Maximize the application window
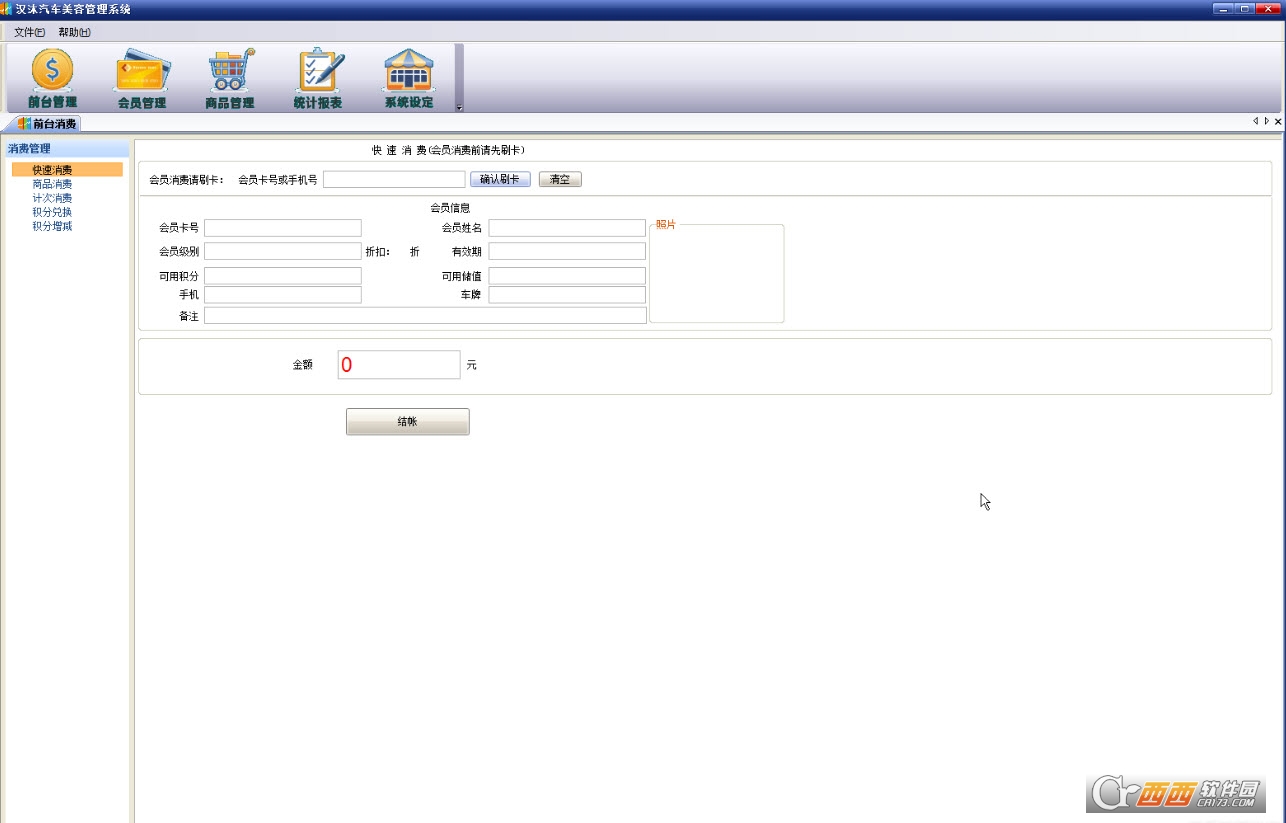Screen dimensions: 1286x823 (x=1245, y=8)
